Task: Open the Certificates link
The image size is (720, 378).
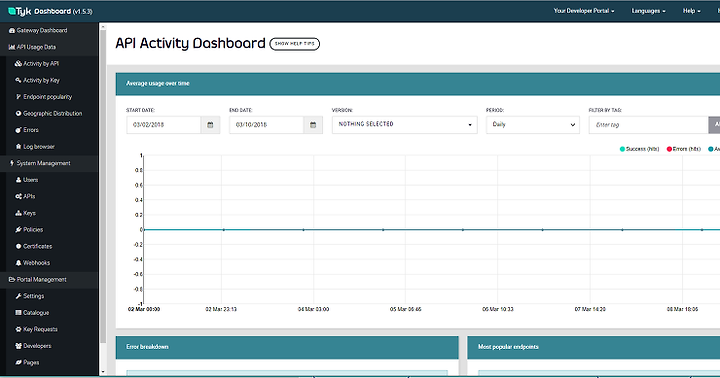Action: pos(38,246)
